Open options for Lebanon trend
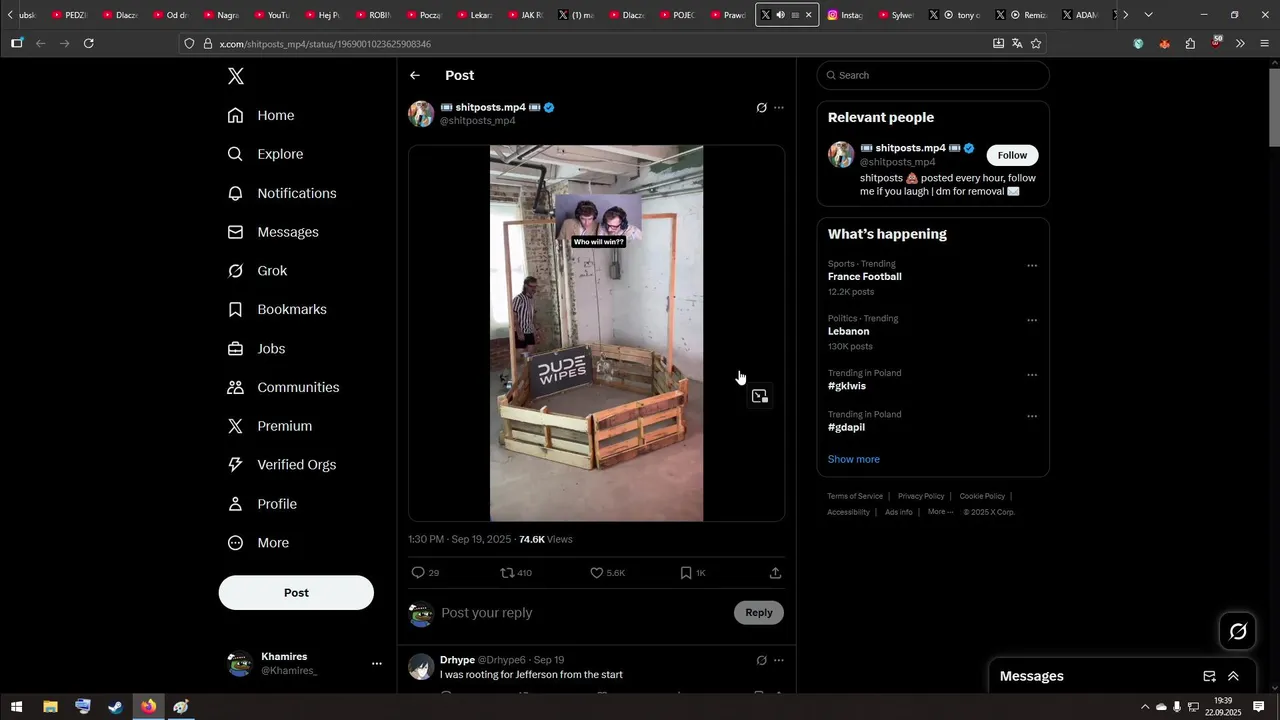Screen dimensions: 1280x720 point(1032,321)
